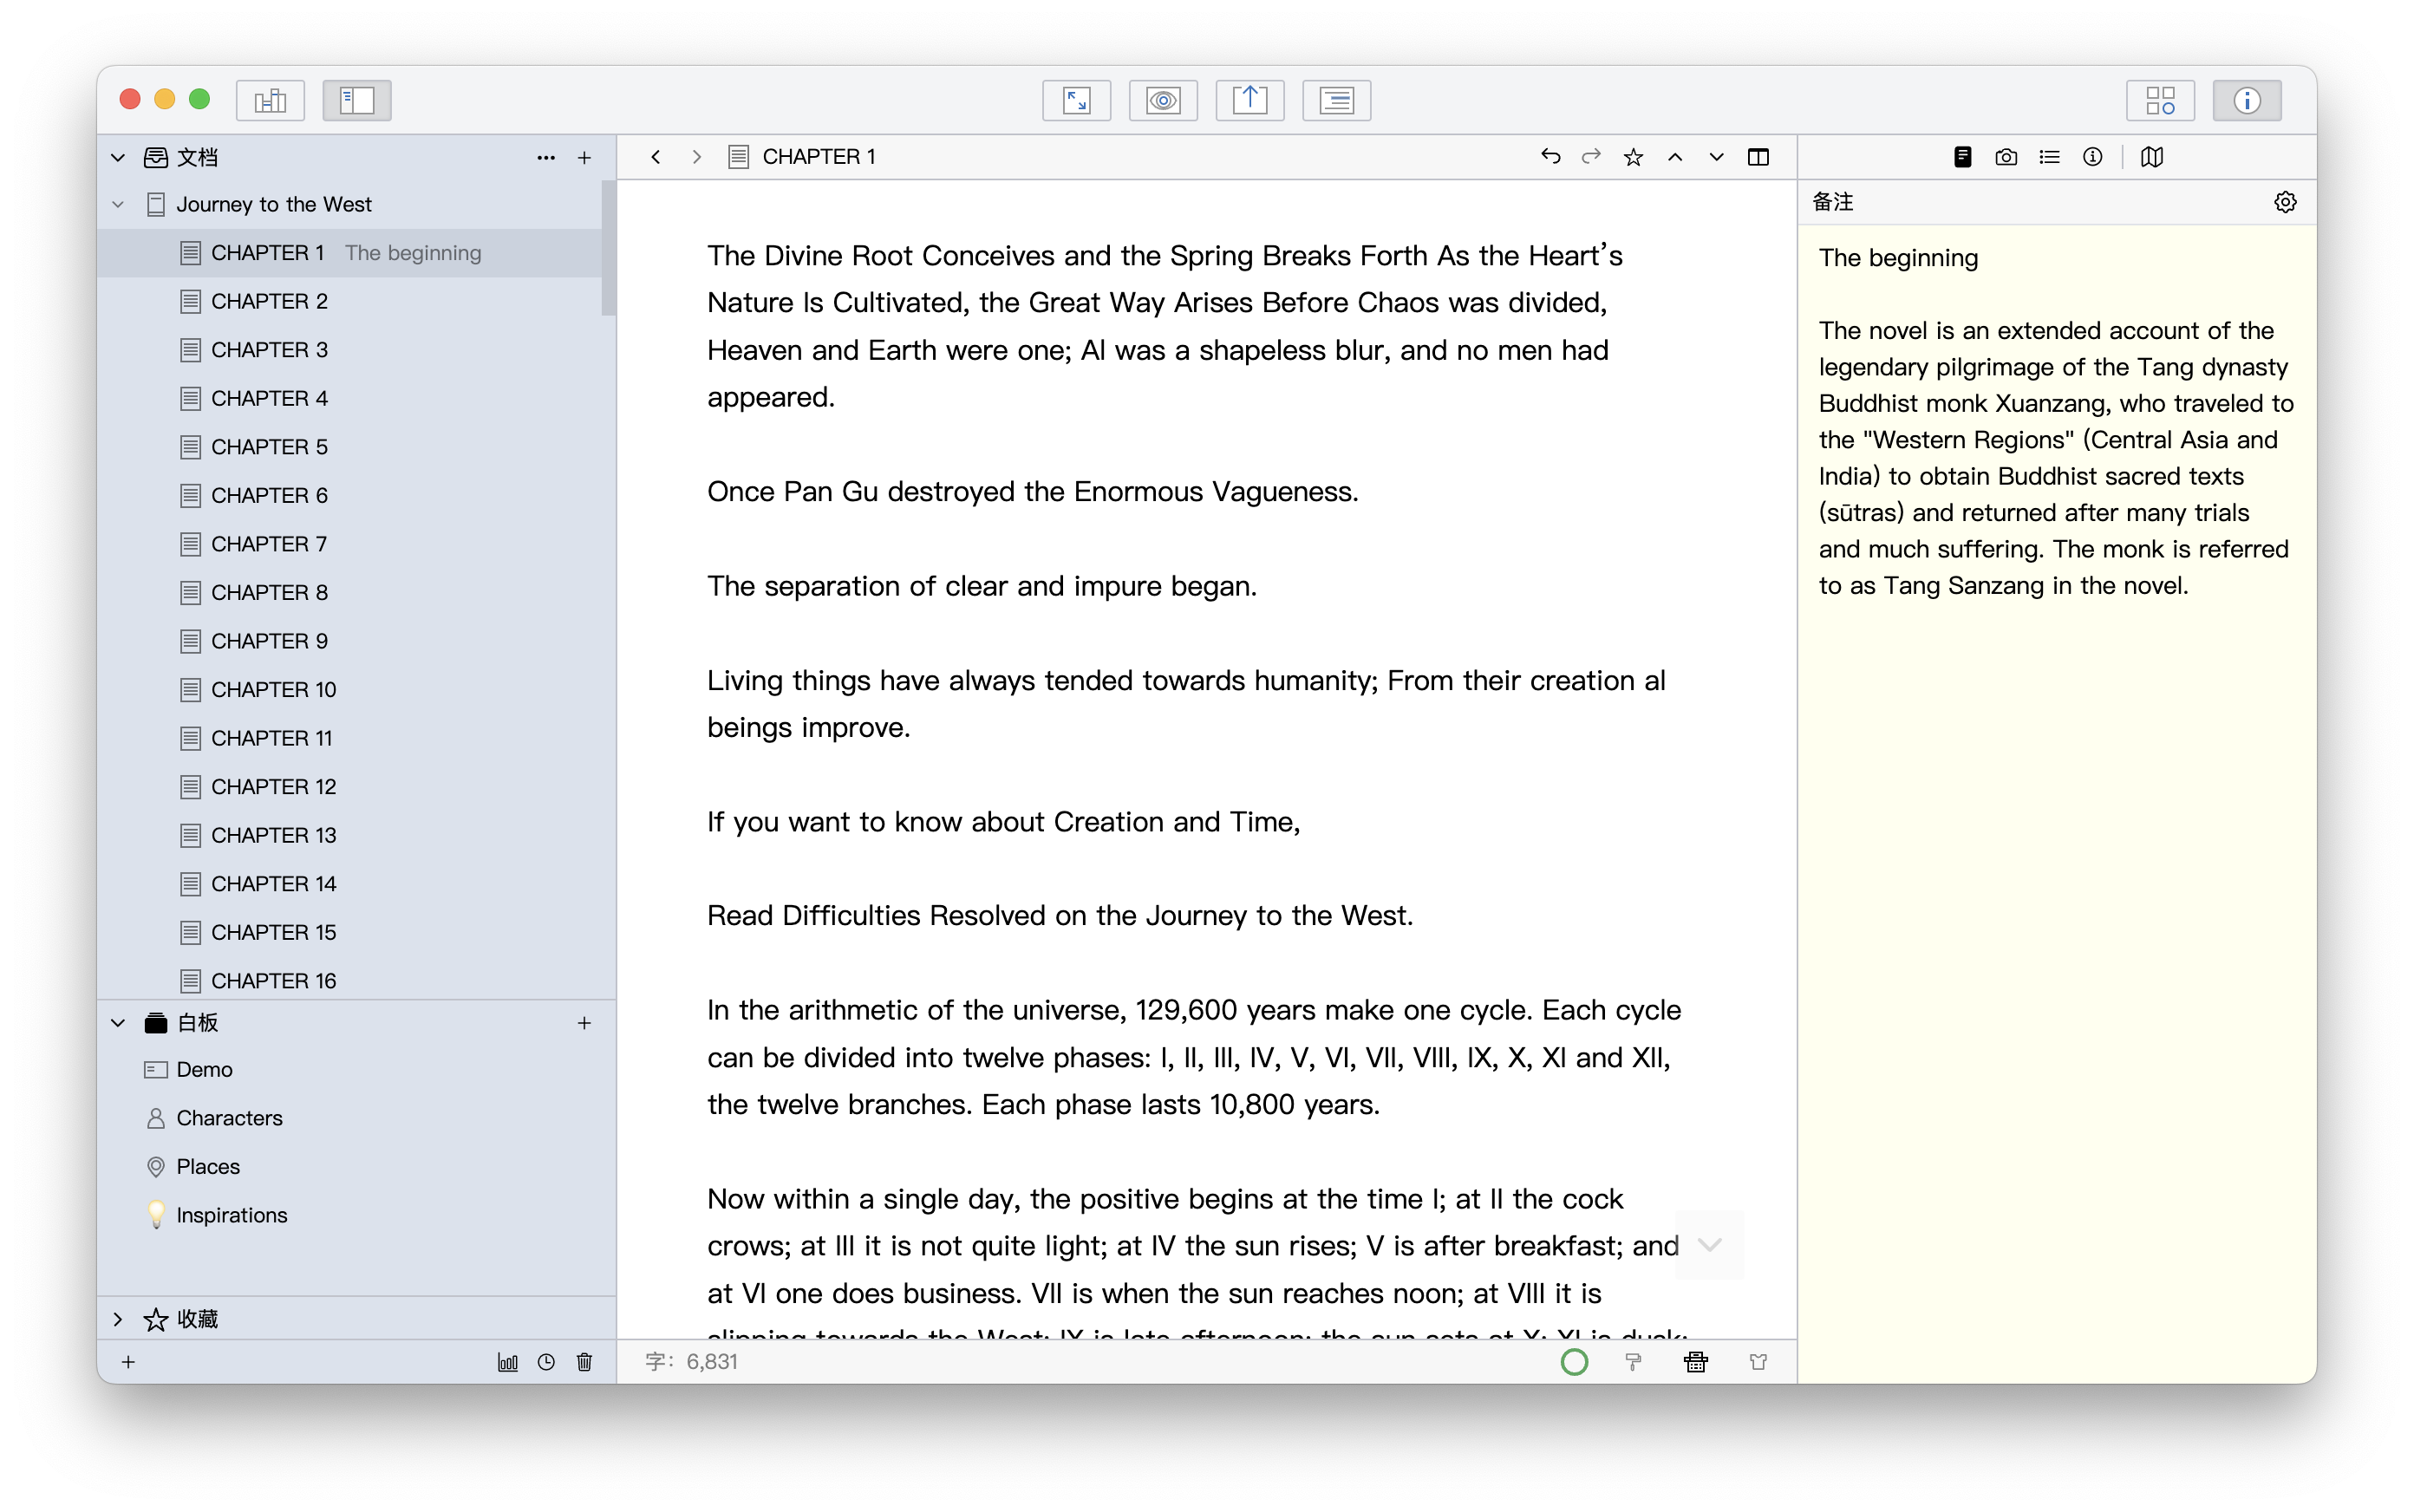This screenshot has height=1512, width=2414.
Task: Click the word count 6,831 indicator
Action: pyautogui.click(x=692, y=1362)
